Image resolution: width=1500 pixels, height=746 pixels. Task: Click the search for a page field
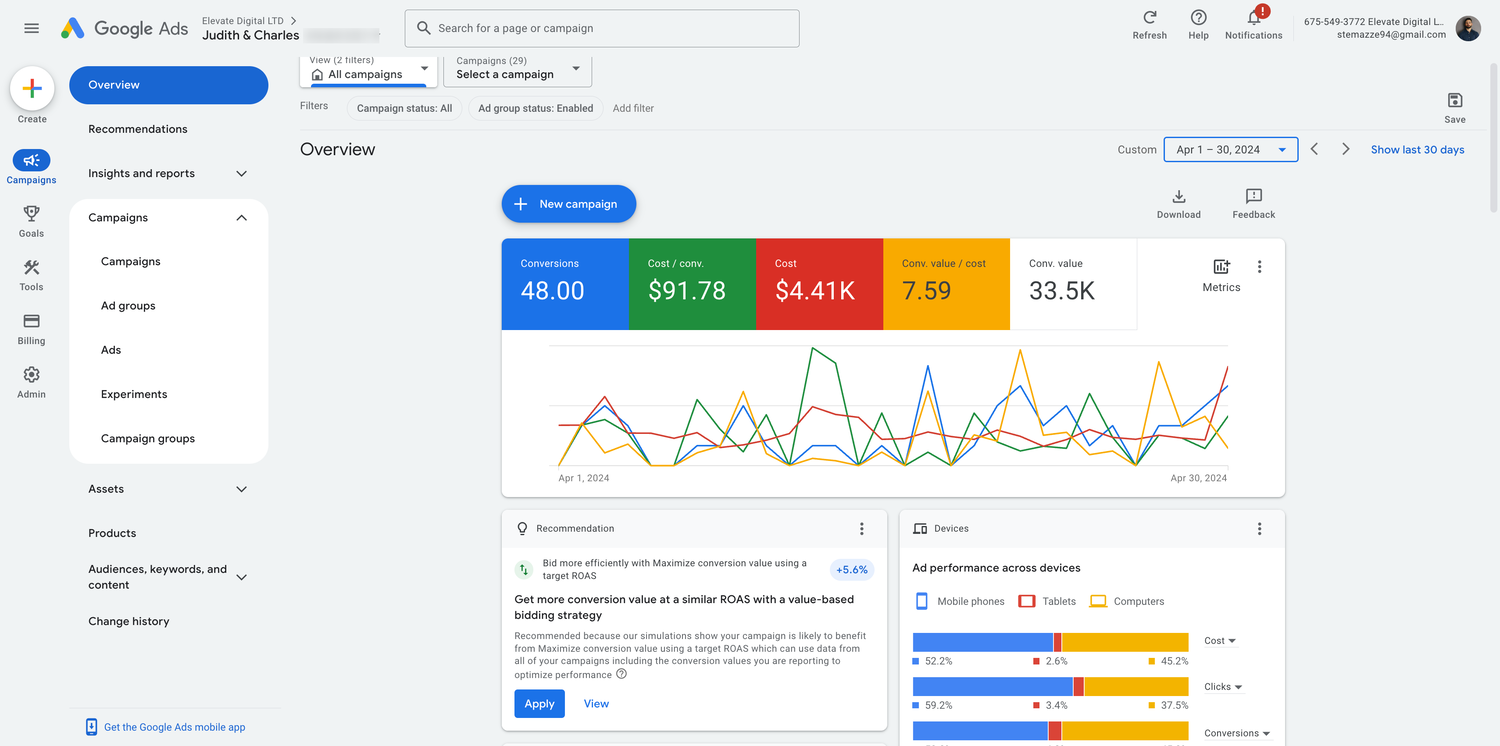click(602, 28)
